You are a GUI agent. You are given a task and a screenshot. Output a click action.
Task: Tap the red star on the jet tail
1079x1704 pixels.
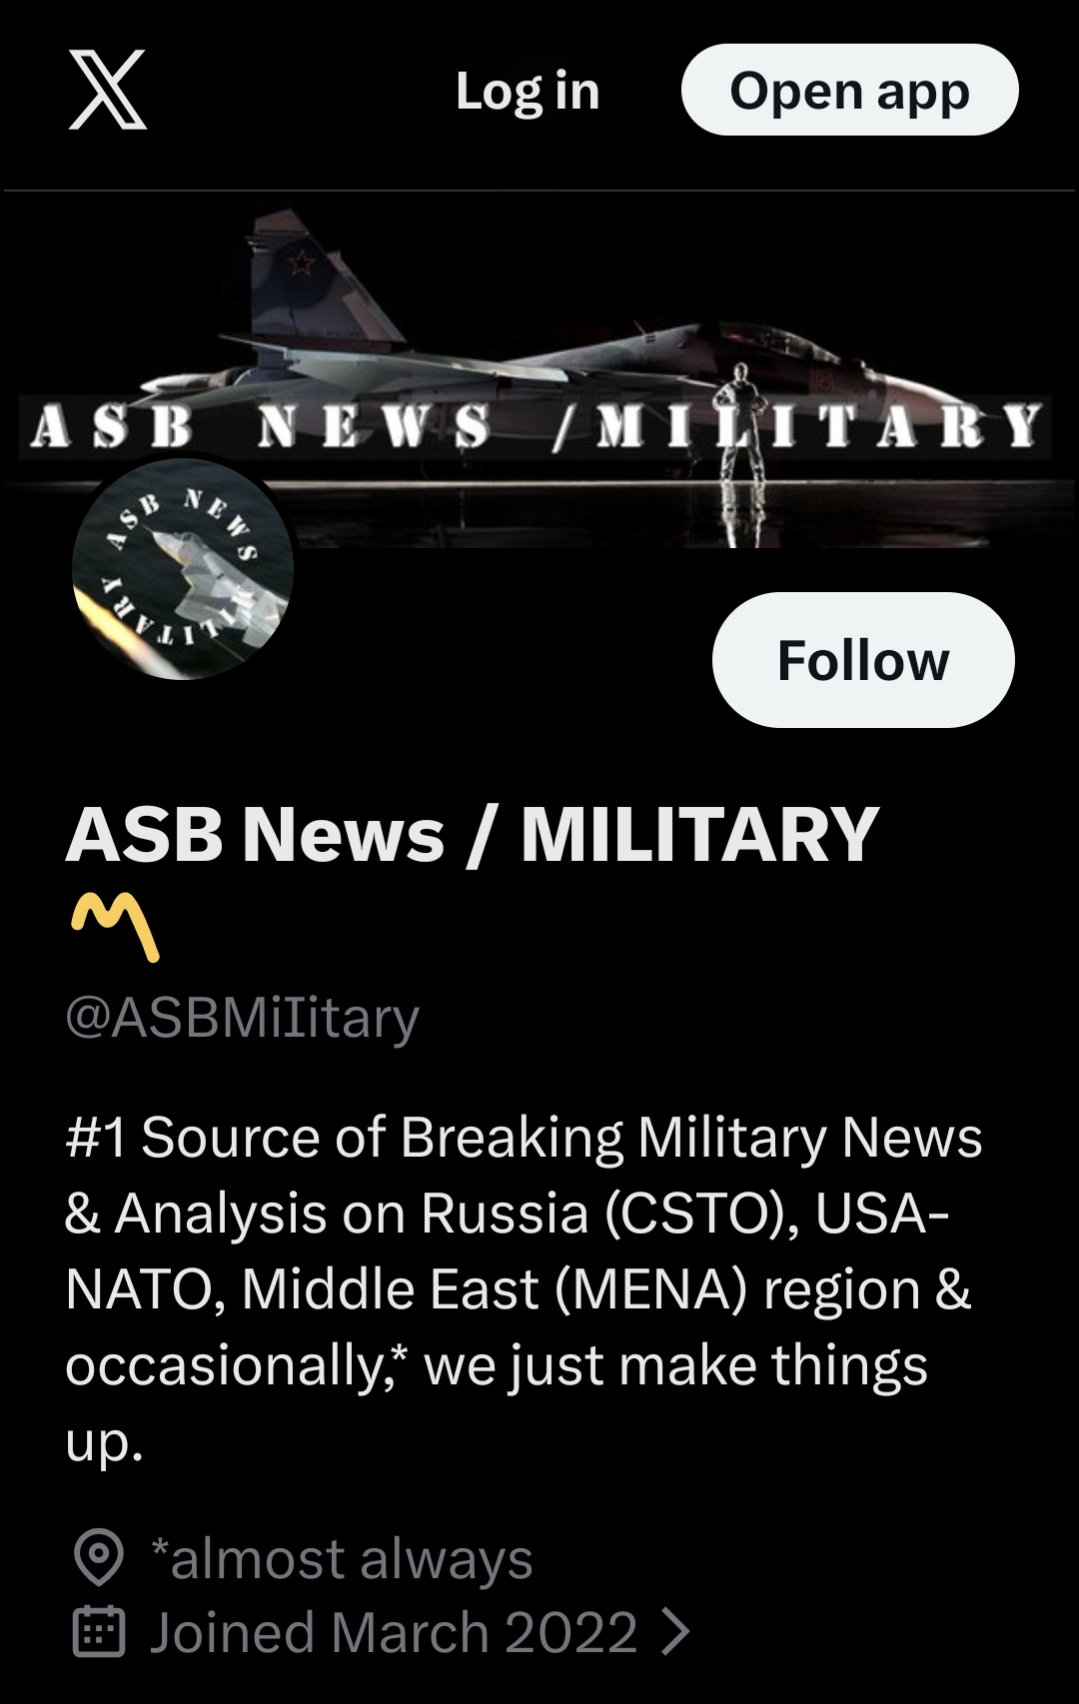(x=301, y=263)
